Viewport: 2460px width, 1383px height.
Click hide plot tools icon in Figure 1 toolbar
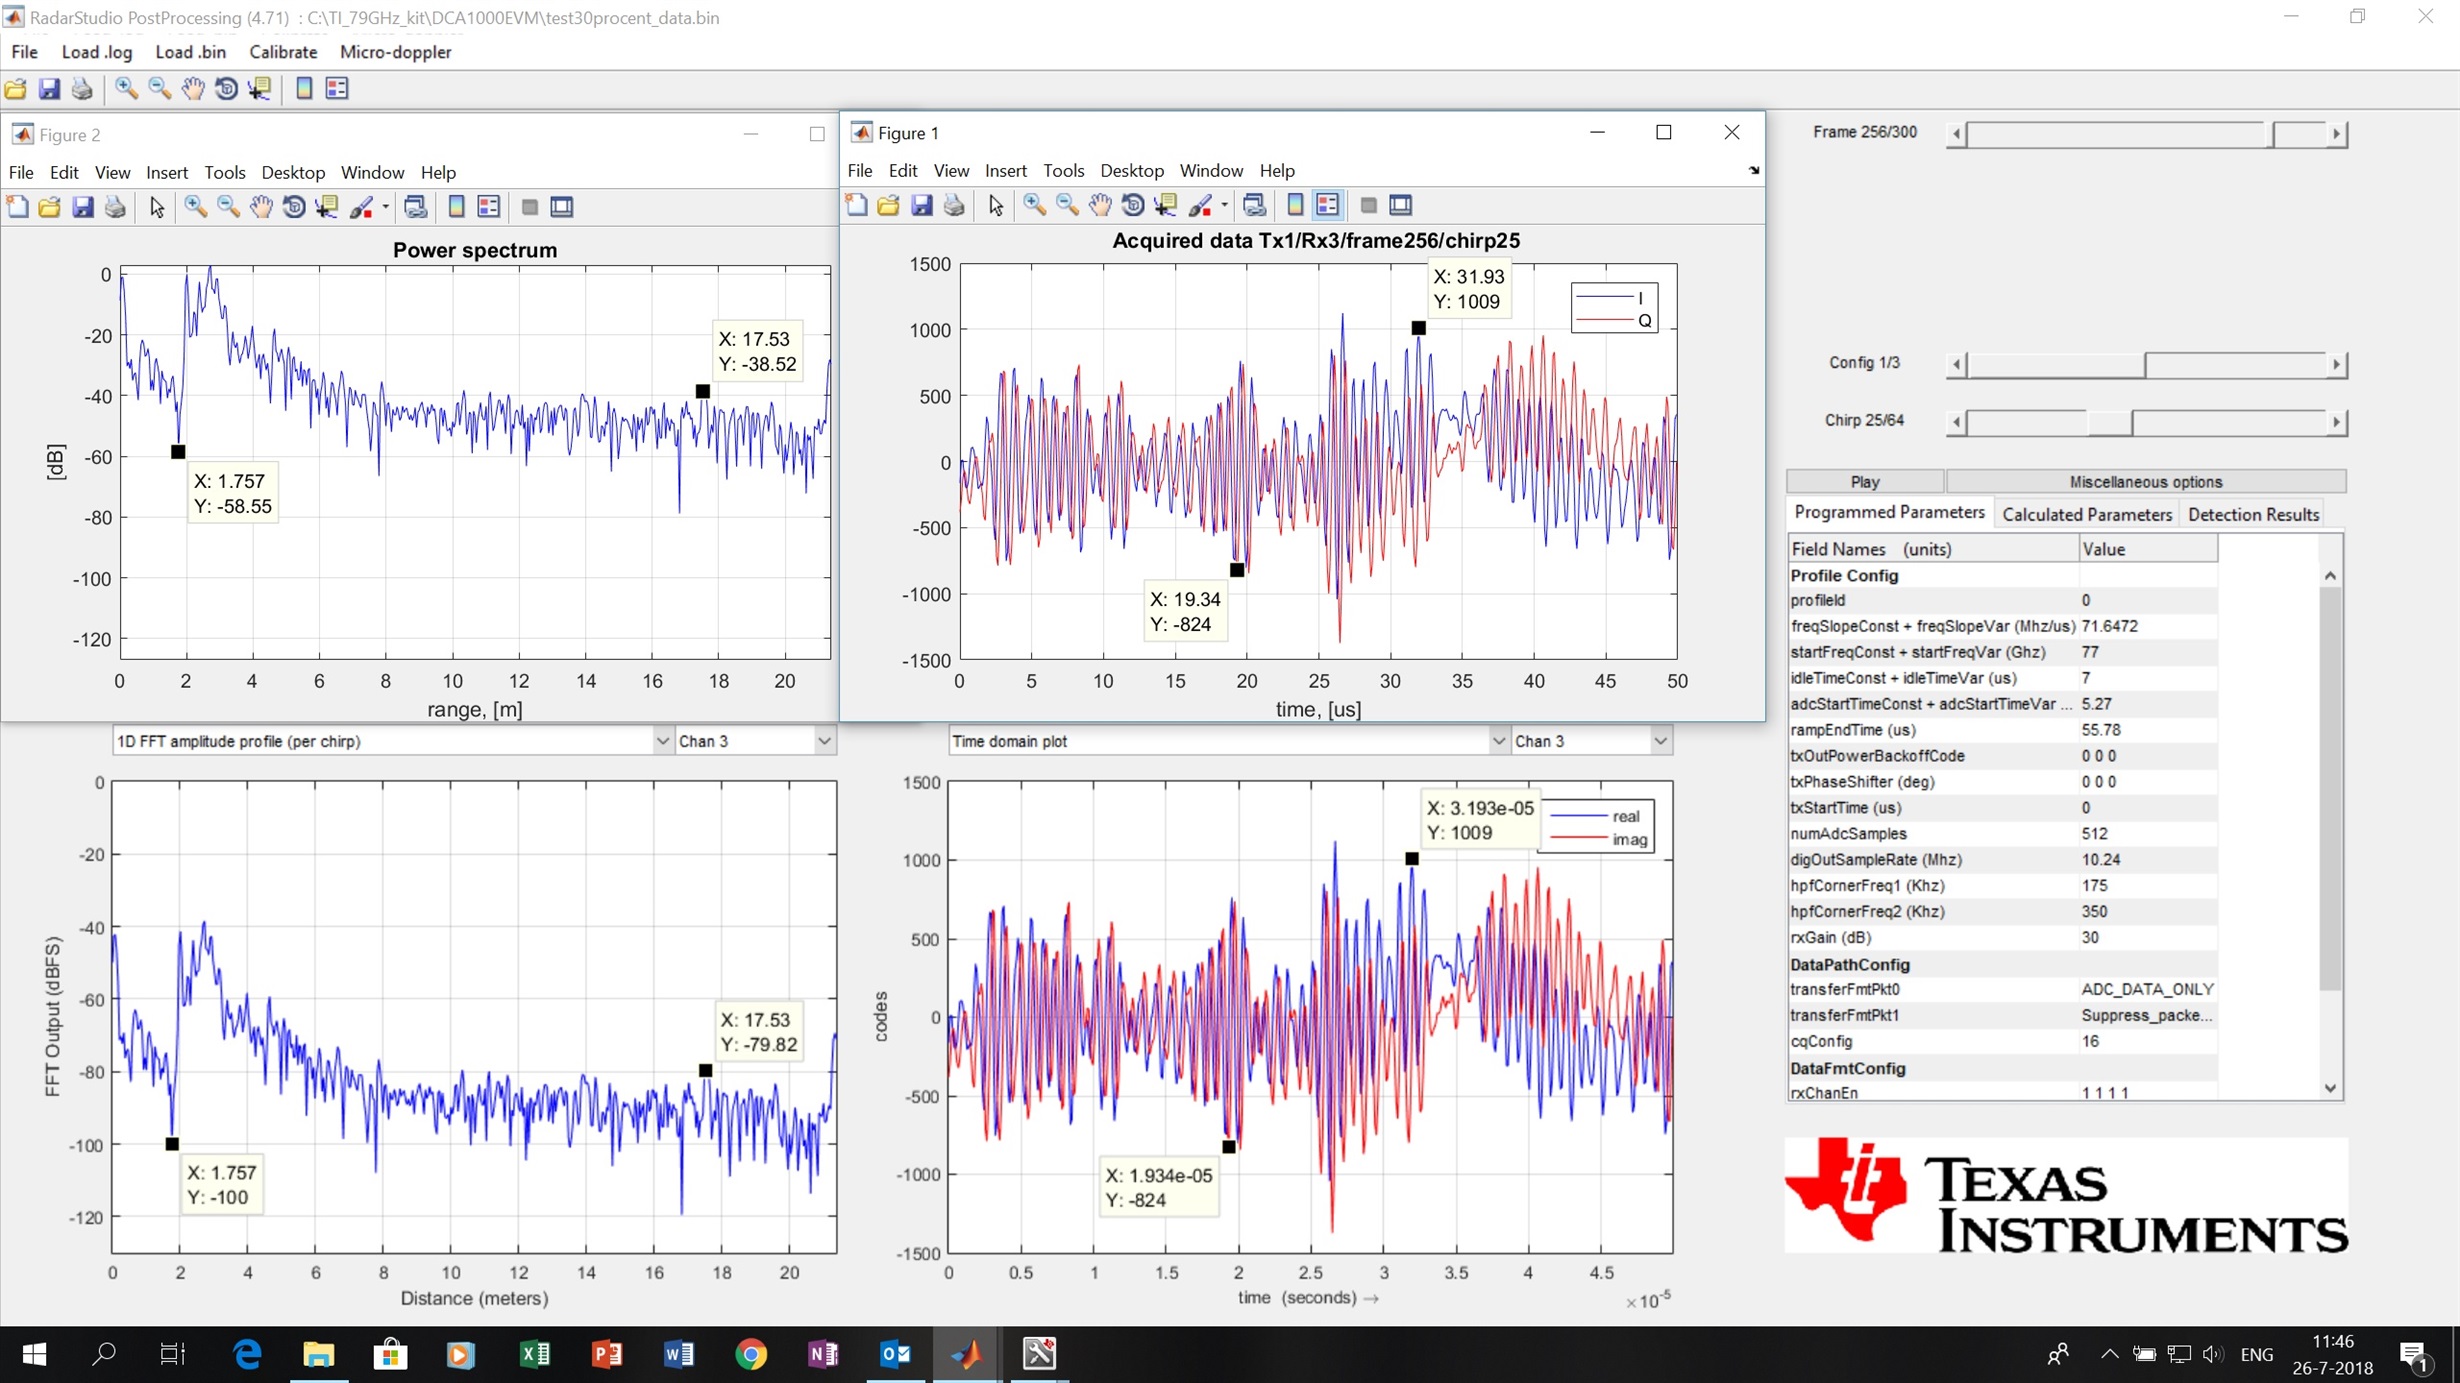click(x=1368, y=205)
